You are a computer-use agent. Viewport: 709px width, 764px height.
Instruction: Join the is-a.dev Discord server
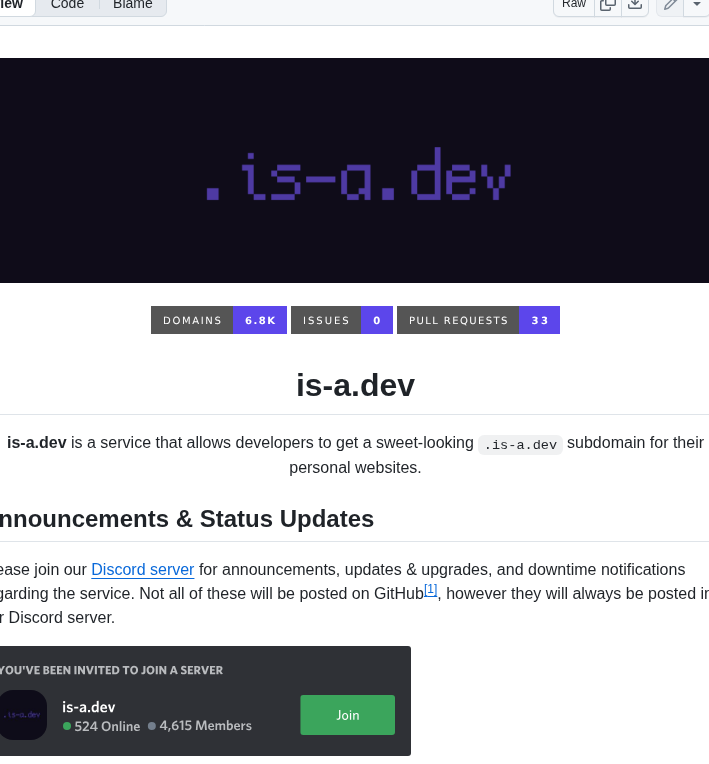pyautogui.click(x=347, y=715)
